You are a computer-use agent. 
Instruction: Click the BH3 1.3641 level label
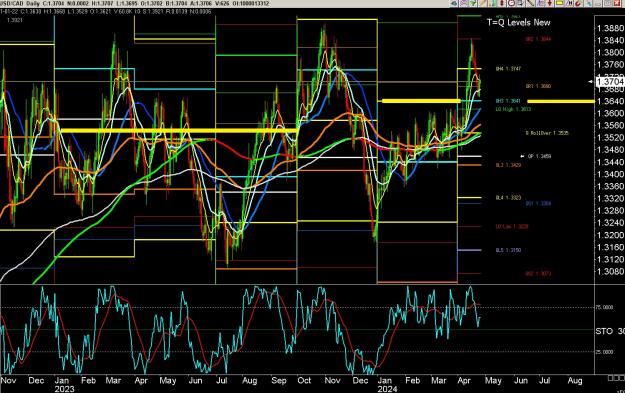click(x=508, y=101)
